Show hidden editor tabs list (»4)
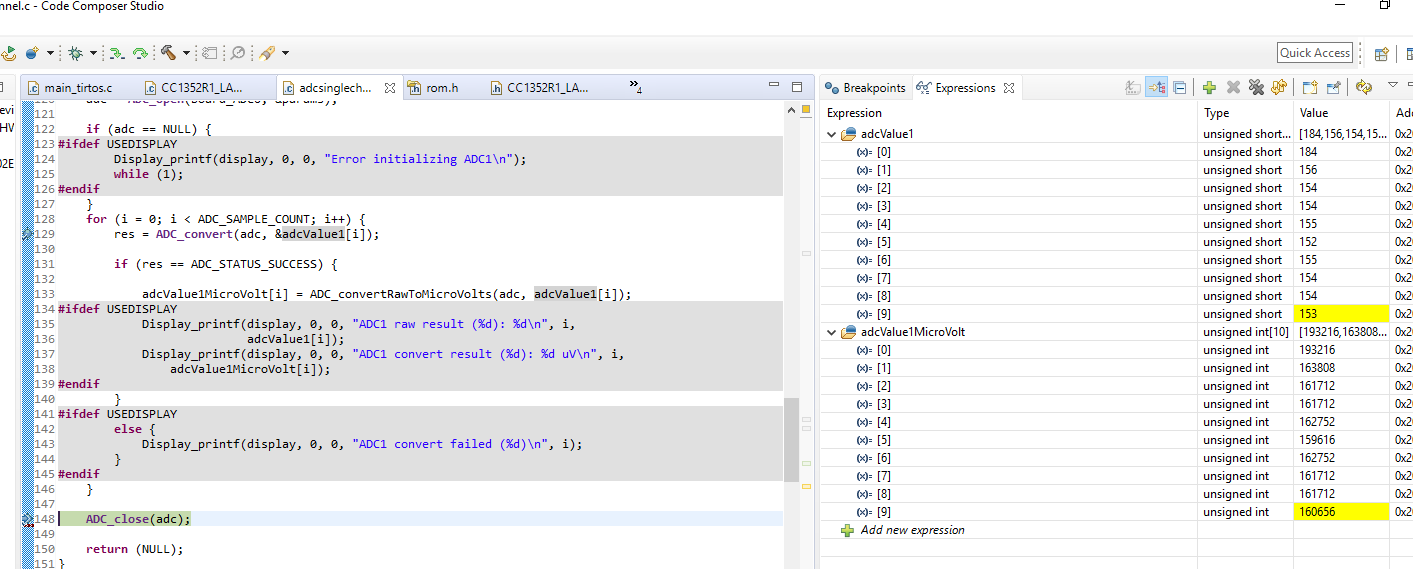 (636, 88)
